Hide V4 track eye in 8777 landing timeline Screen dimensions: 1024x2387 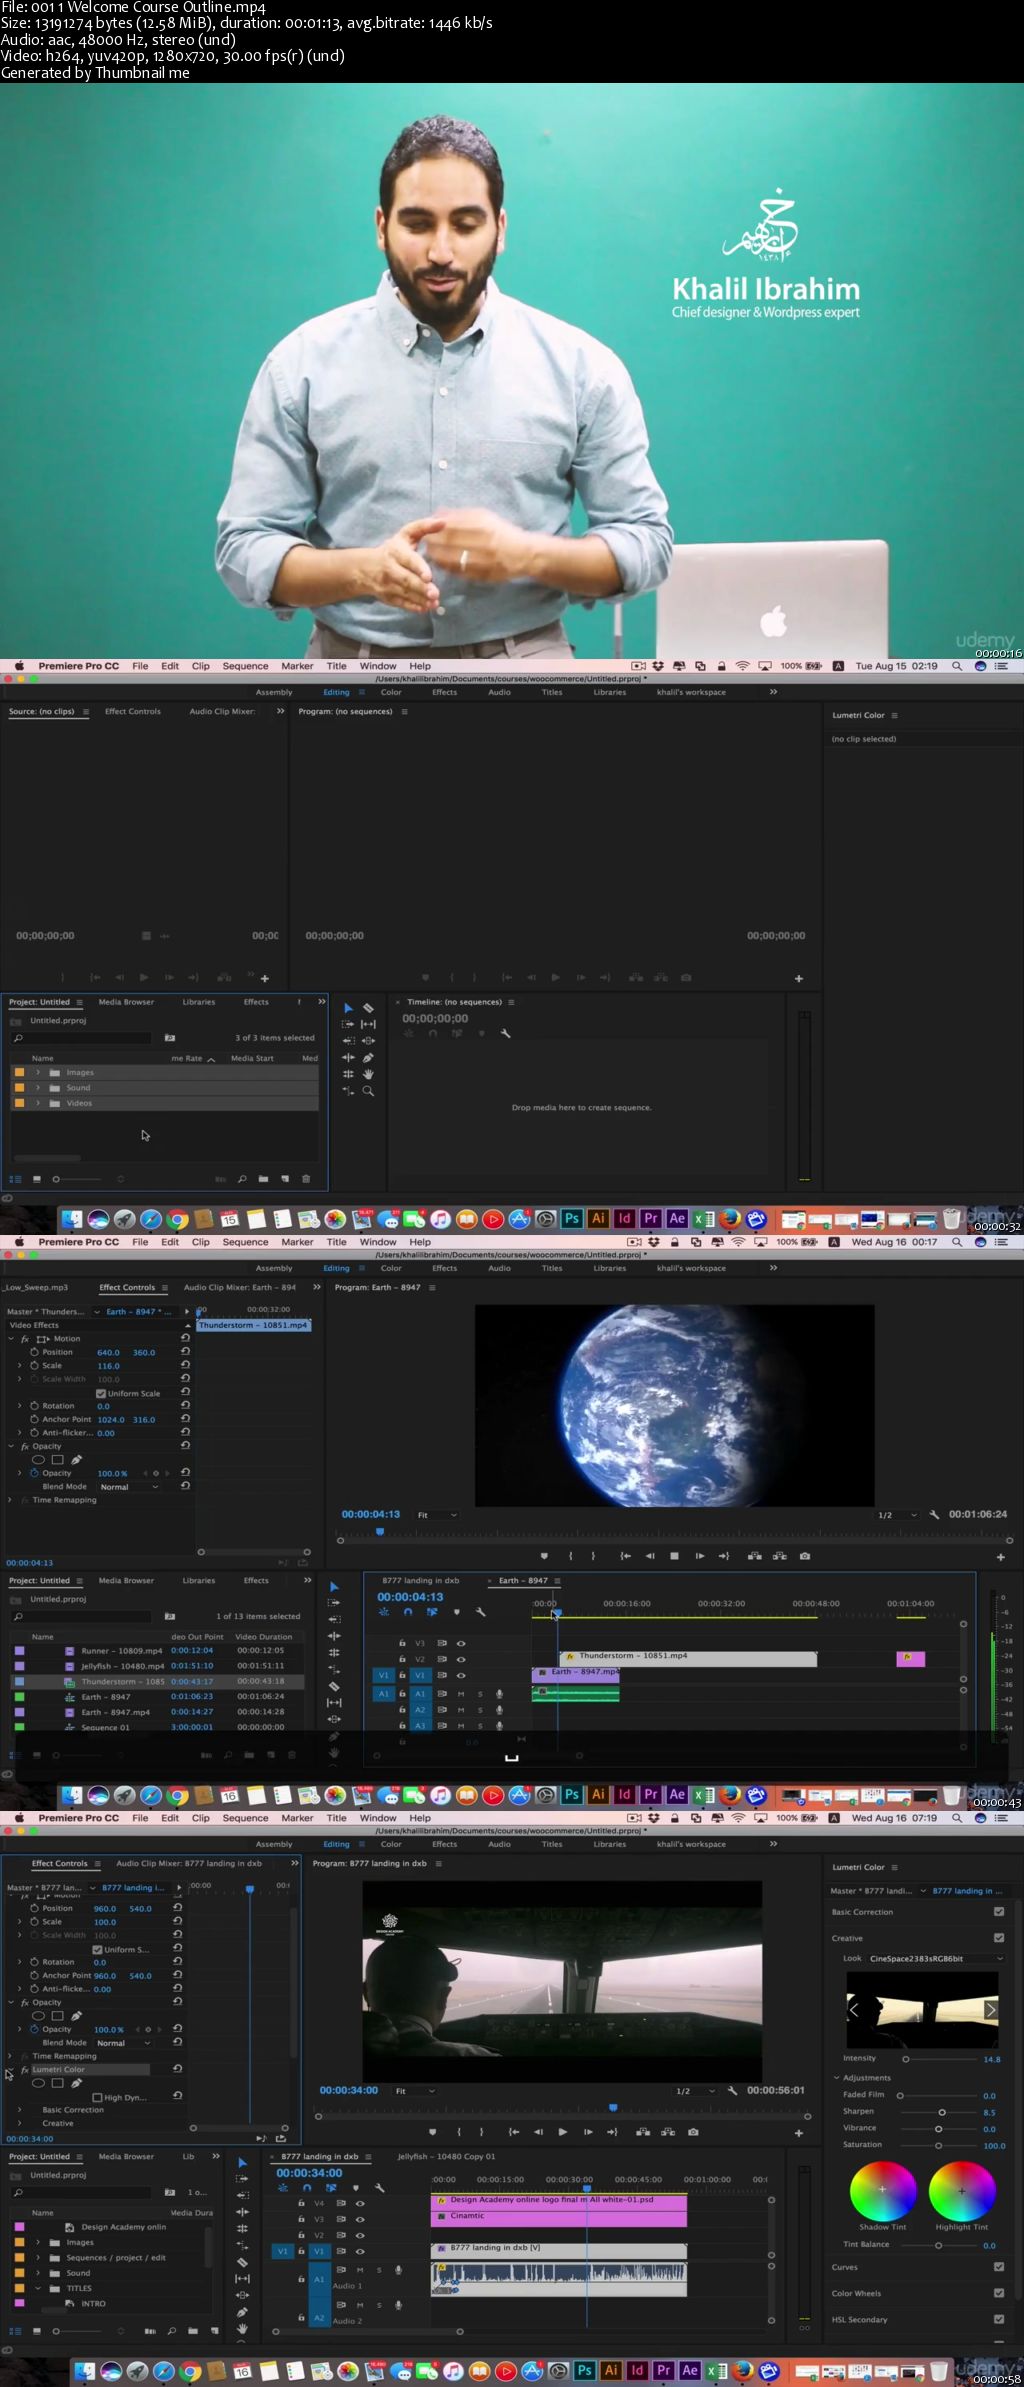coord(360,2203)
